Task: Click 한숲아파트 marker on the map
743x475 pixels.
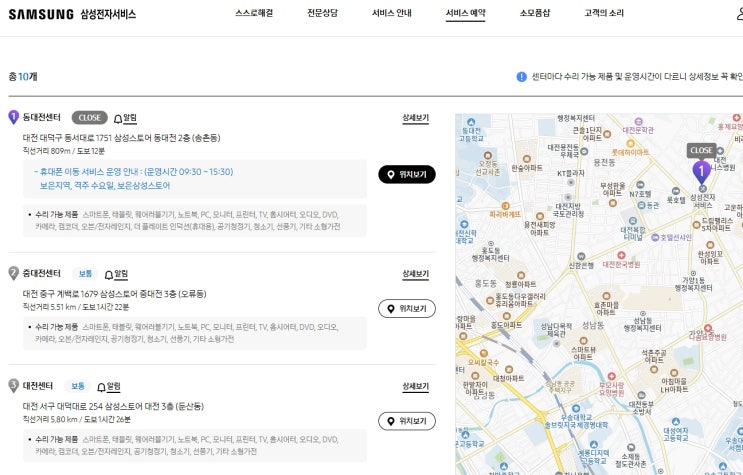Action: pyautogui.click(x=526, y=159)
